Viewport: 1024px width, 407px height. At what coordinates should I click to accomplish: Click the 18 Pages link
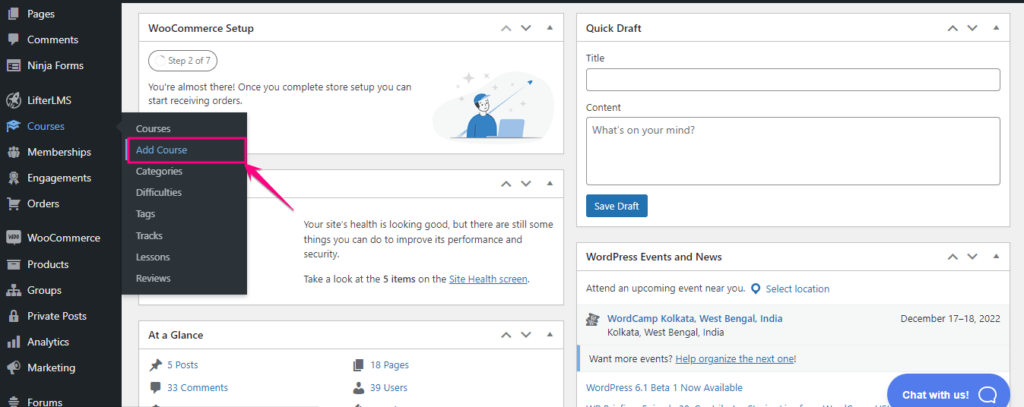[x=389, y=365]
